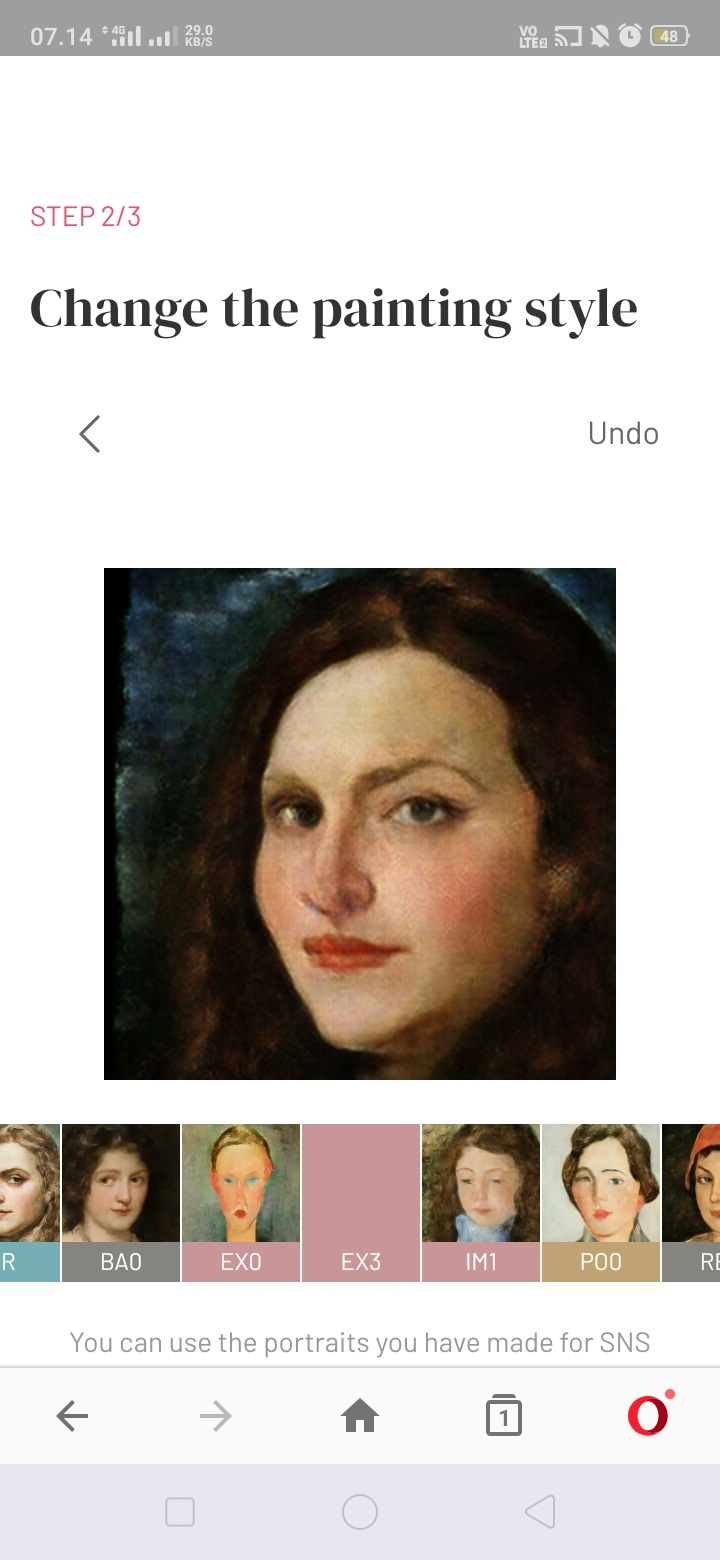Select the BA0 painting style thumbnail
This screenshot has height=1560, width=720.
[121, 1202]
